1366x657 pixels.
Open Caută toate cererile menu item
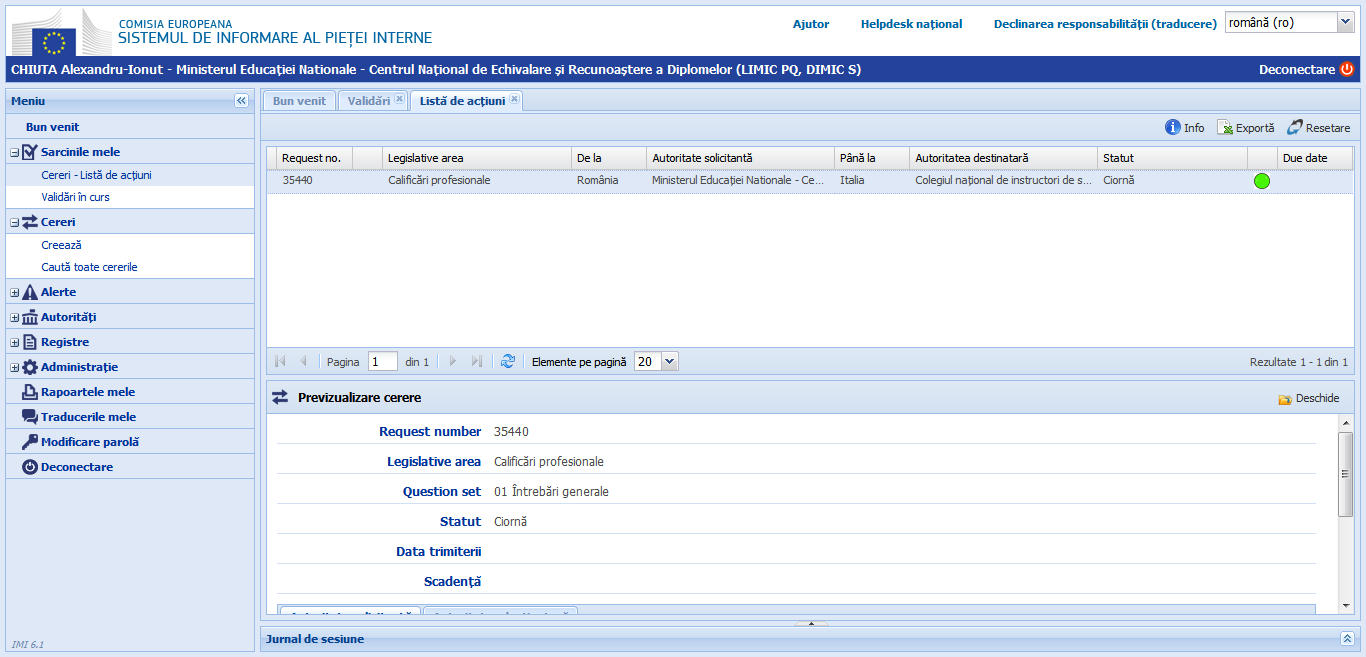89,267
